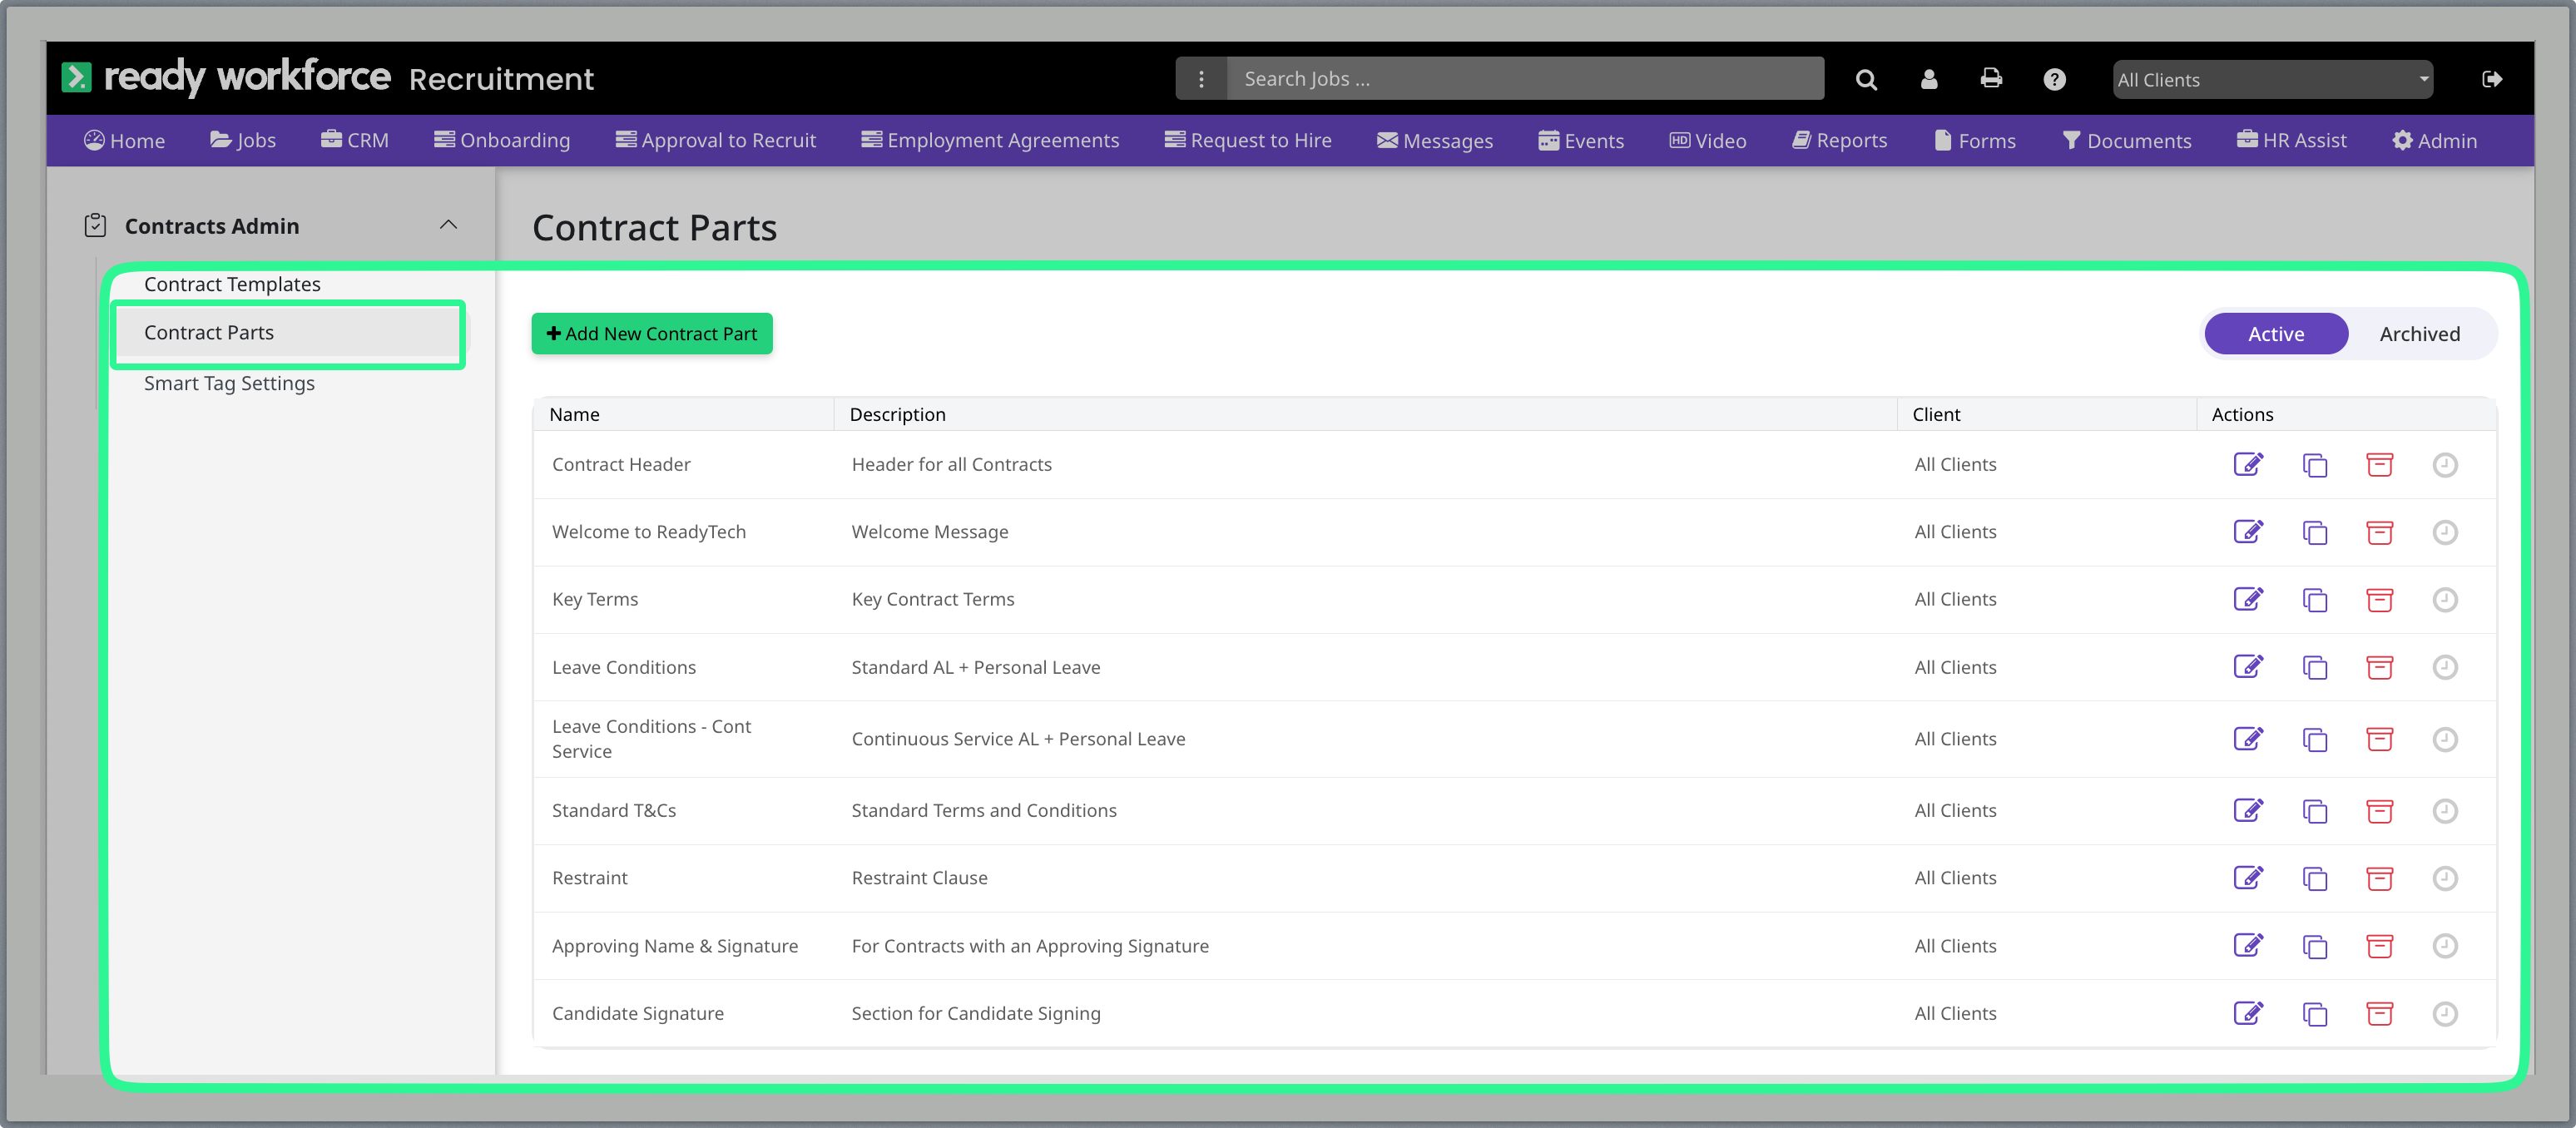
Task: Switch to Active contract parts
Action: point(2275,334)
